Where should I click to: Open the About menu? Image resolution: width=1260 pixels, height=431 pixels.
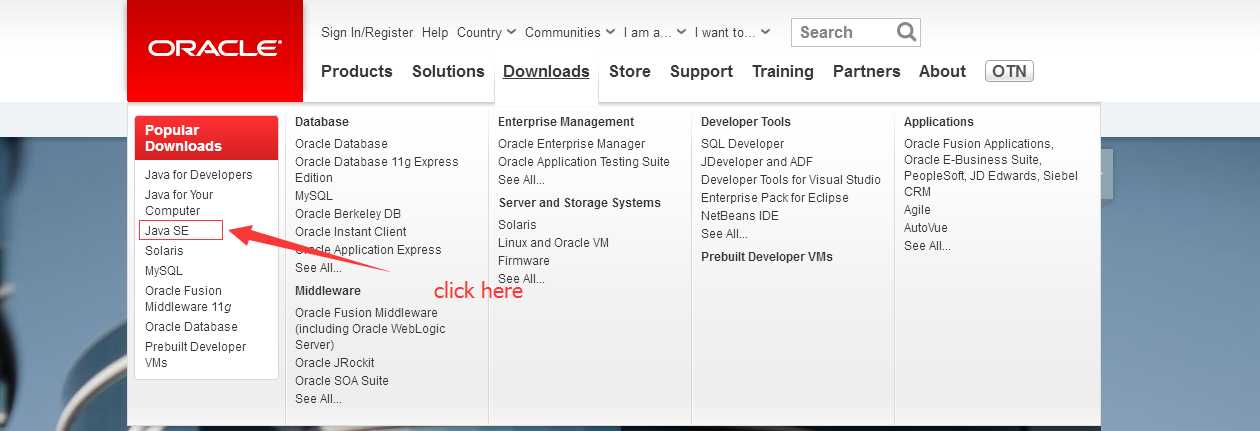(x=942, y=71)
